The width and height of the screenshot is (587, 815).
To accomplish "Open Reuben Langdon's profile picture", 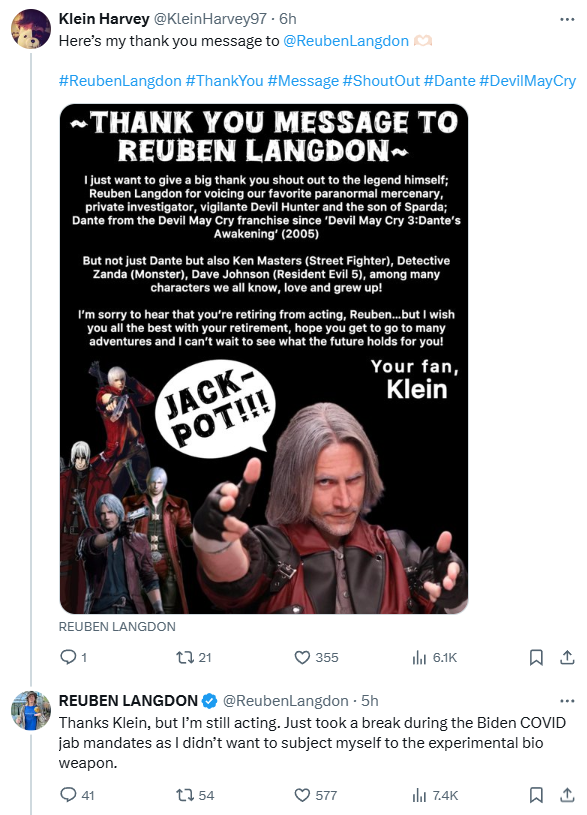I will coord(31,711).
